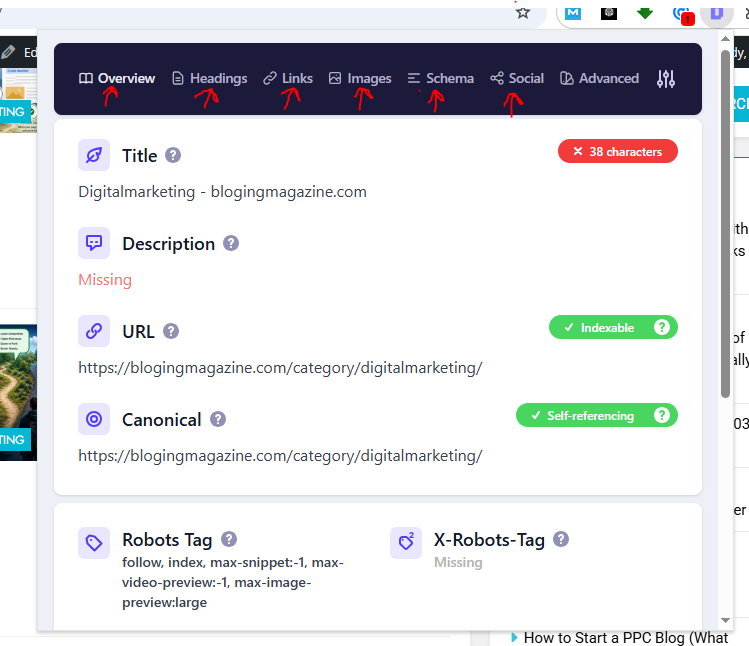Viewport: 749px width, 646px height.
Task: Click the URL chain link icon
Action: pyautogui.click(x=94, y=331)
